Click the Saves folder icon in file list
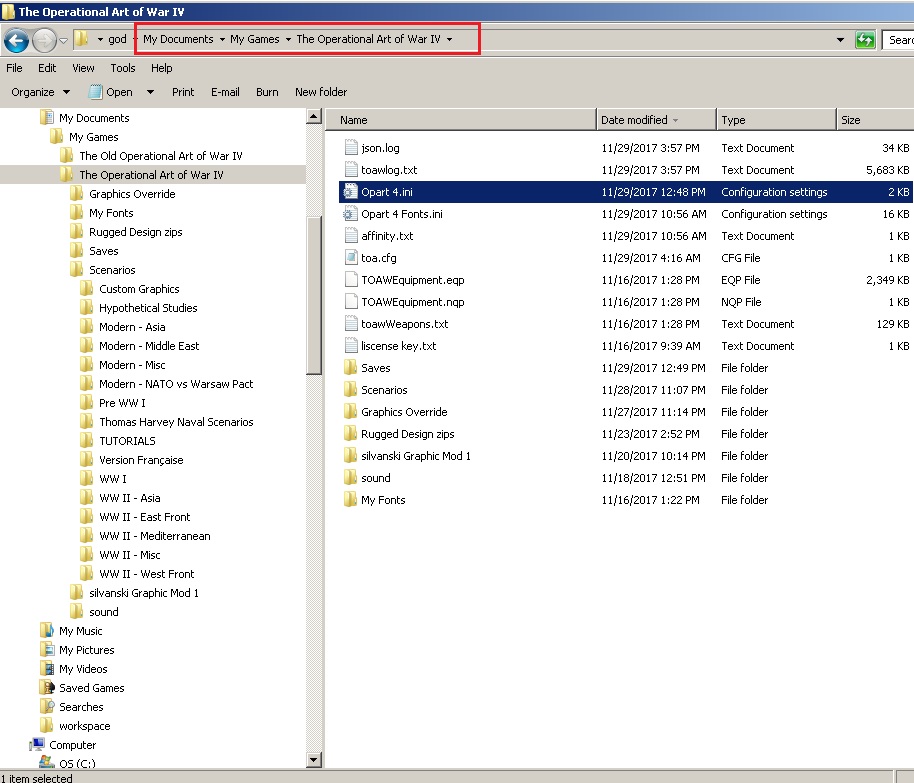The image size is (914, 783). (x=350, y=368)
